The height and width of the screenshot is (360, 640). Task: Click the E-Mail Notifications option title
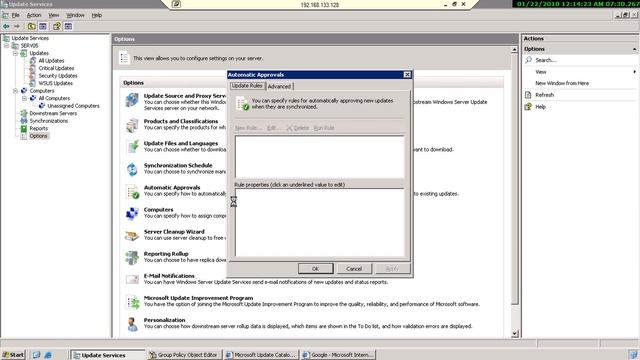click(x=169, y=276)
